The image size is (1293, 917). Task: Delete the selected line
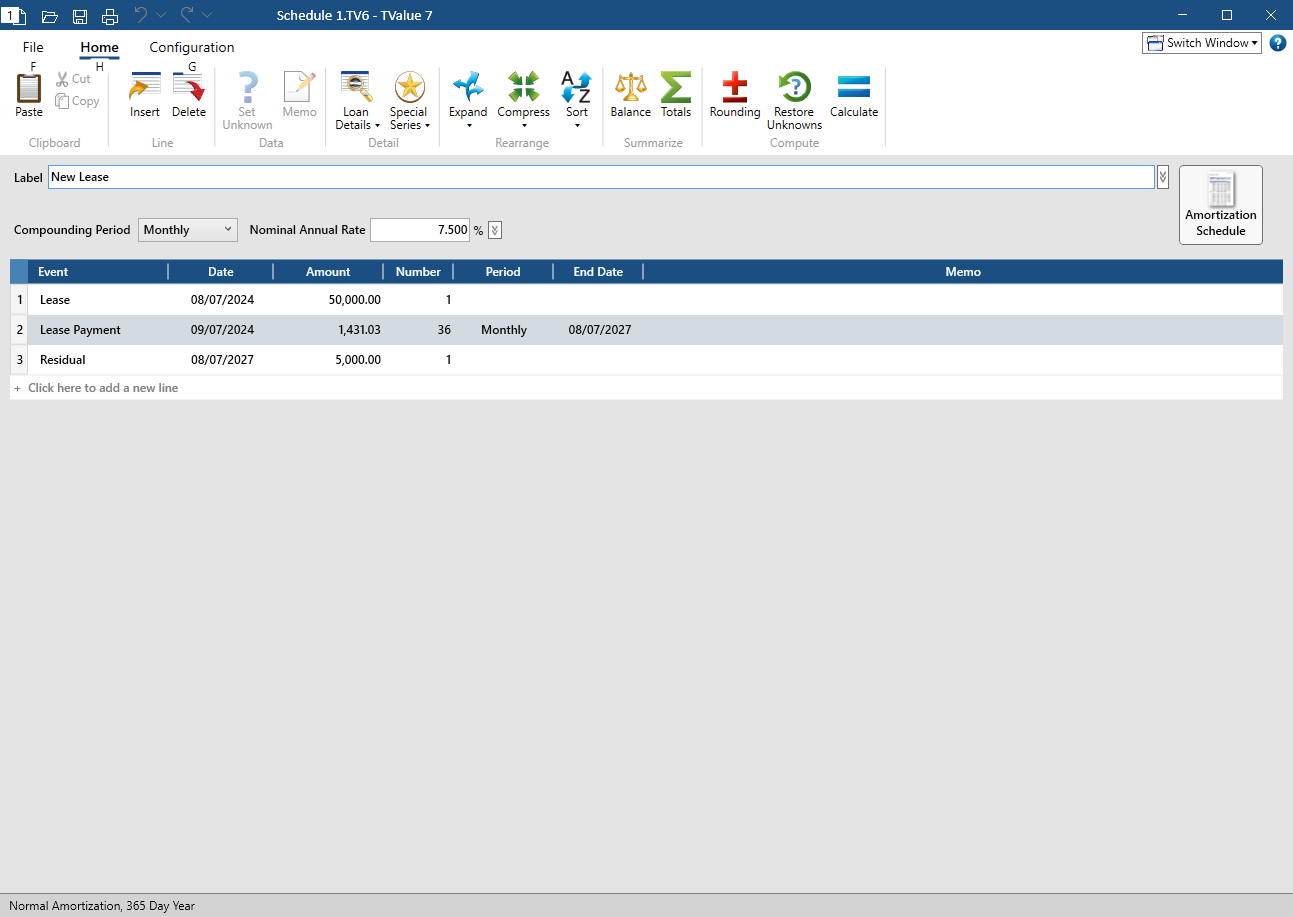click(188, 95)
